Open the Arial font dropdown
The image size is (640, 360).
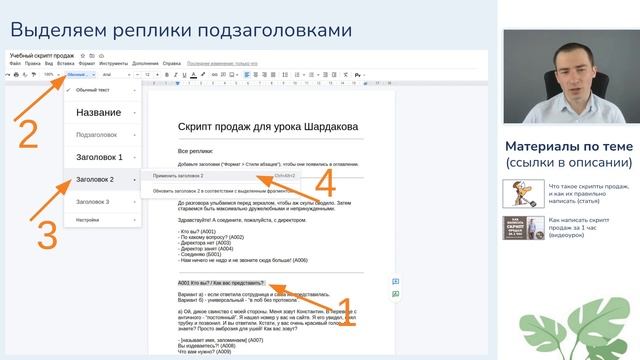(x=116, y=75)
